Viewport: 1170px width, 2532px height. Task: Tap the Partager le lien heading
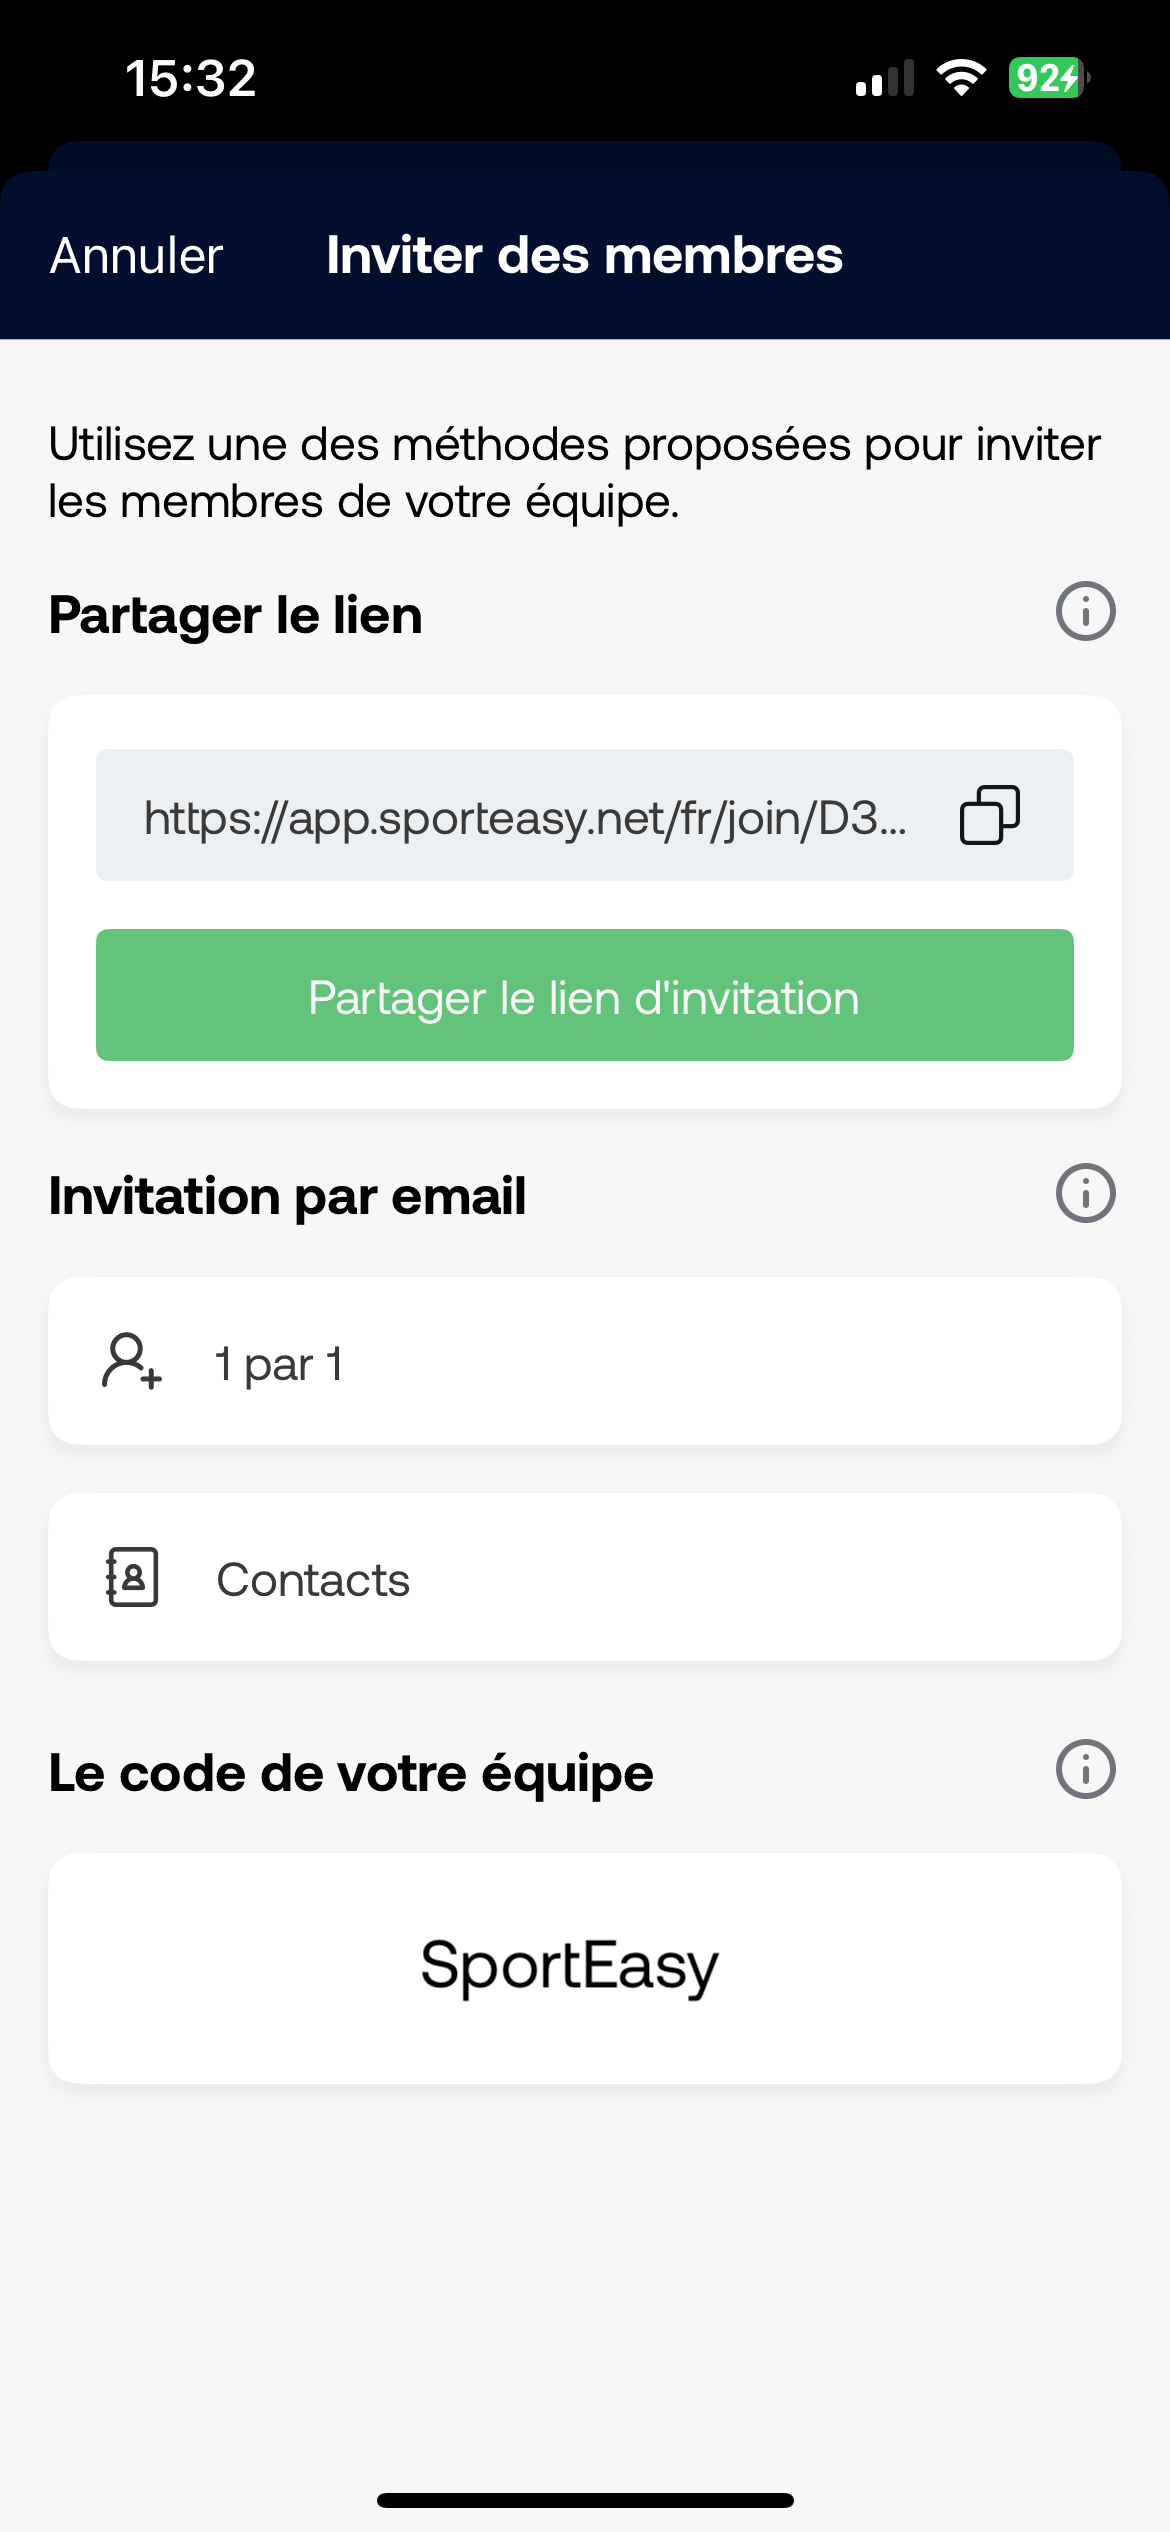236,615
